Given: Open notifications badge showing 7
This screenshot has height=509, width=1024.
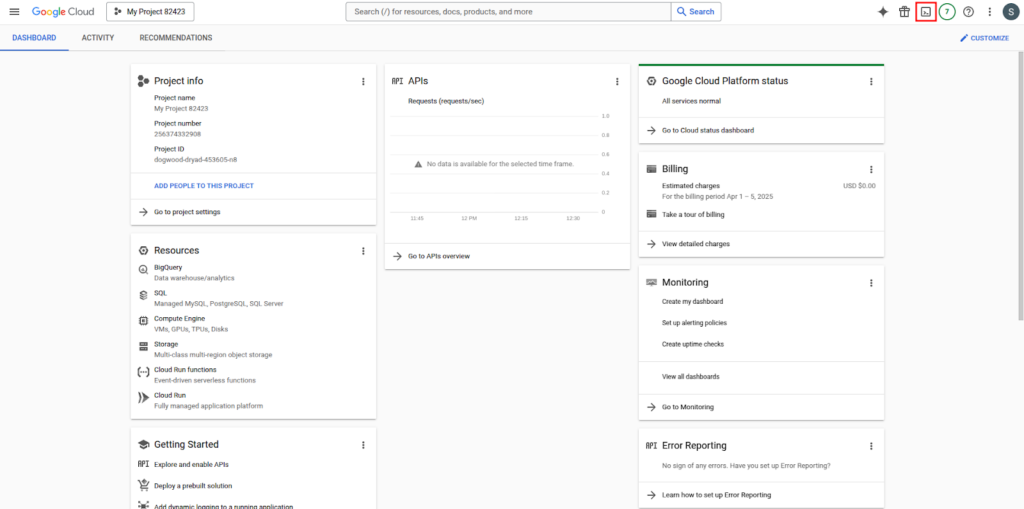Looking at the screenshot, I should (x=947, y=12).
